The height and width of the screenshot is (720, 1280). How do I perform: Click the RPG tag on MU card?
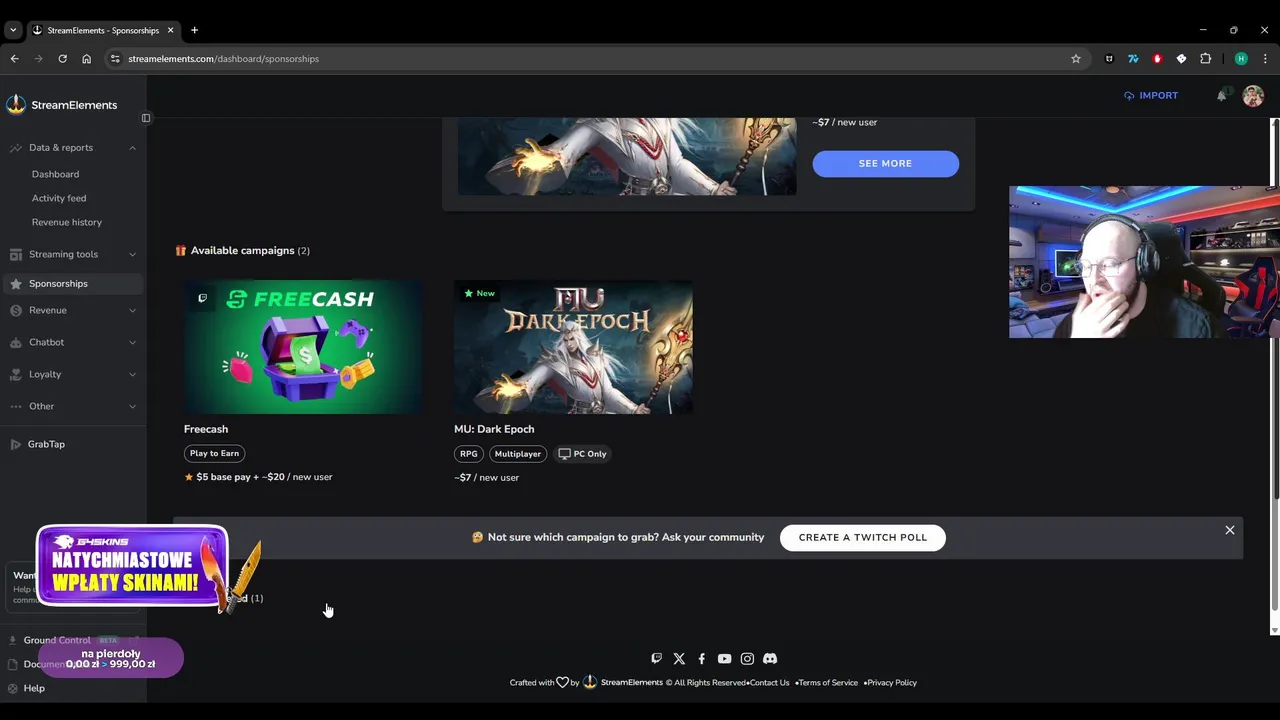tap(469, 454)
